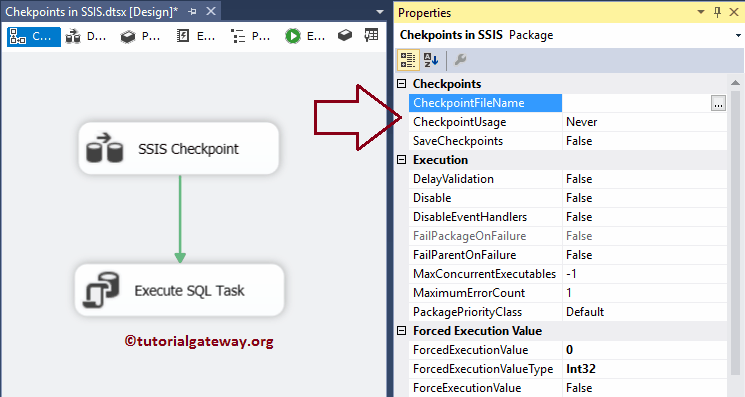Switch to the Event Handlers tab
The width and height of the screenshot is (745, 397).
point(195,37)
